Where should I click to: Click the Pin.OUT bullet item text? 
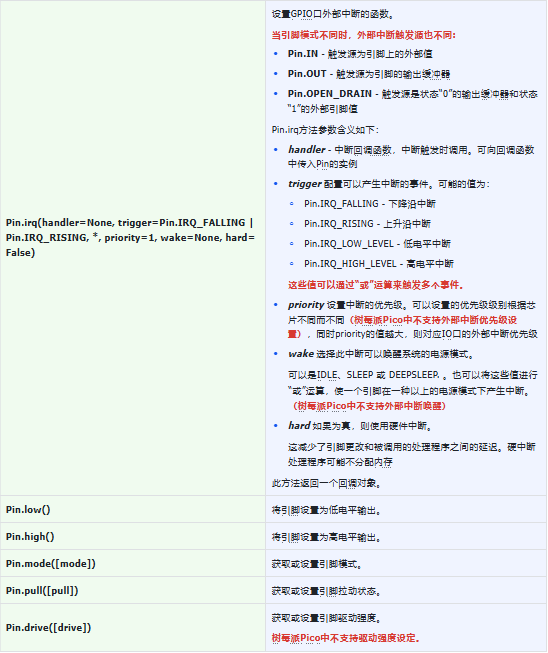pyautogui.click(x=369, y=74)
